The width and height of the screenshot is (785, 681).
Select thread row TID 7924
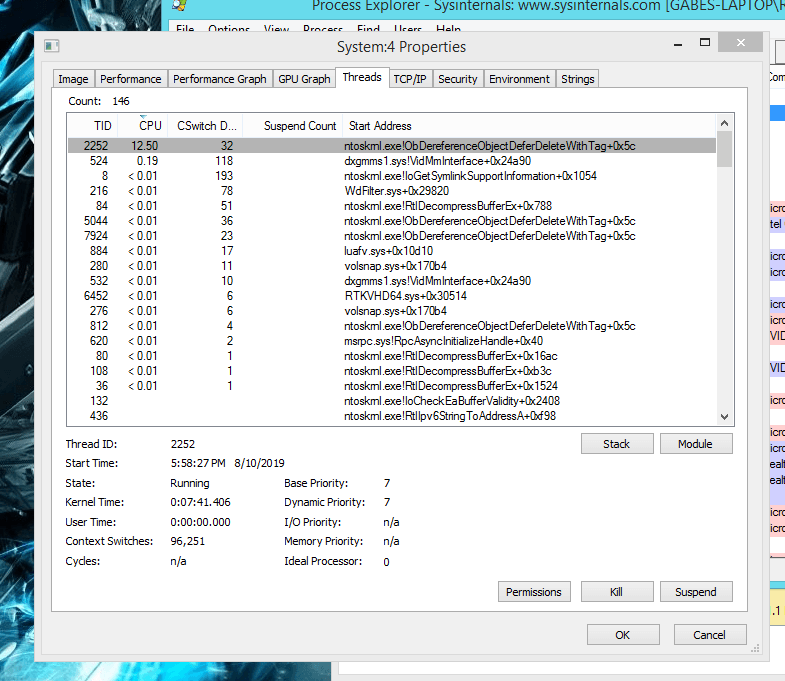click(x=391, y=236)
